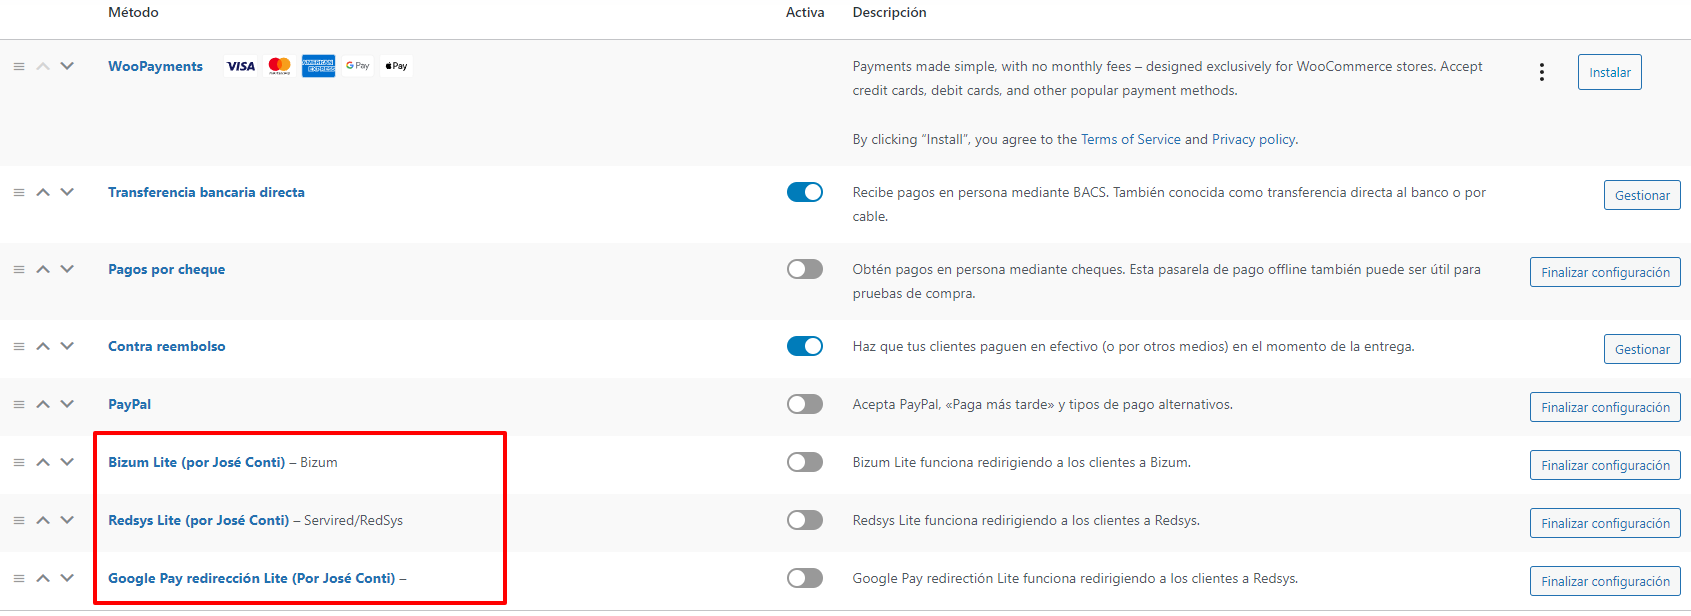Viewport: 1691px width, 616px height.
Task: Move Bizum Lite down one position
Action: 67,462
